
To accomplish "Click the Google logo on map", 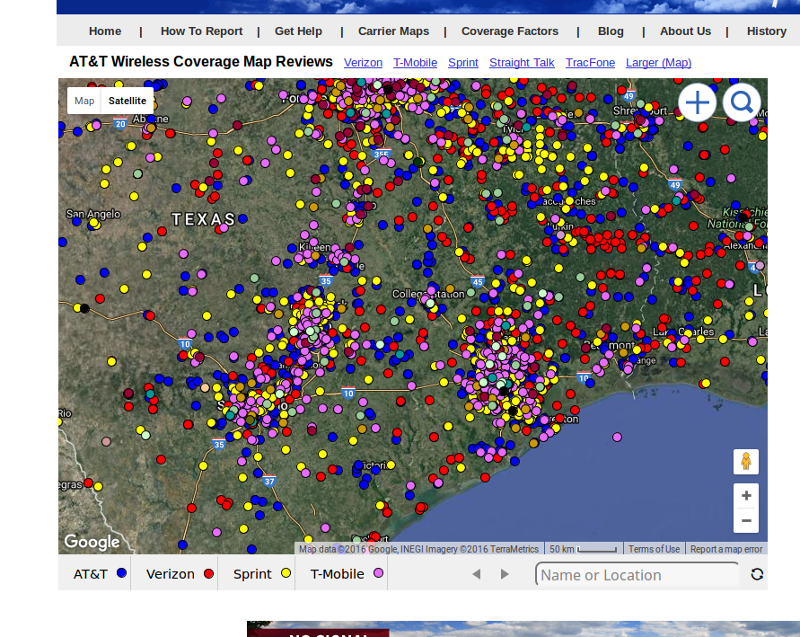I will point(92,542).
